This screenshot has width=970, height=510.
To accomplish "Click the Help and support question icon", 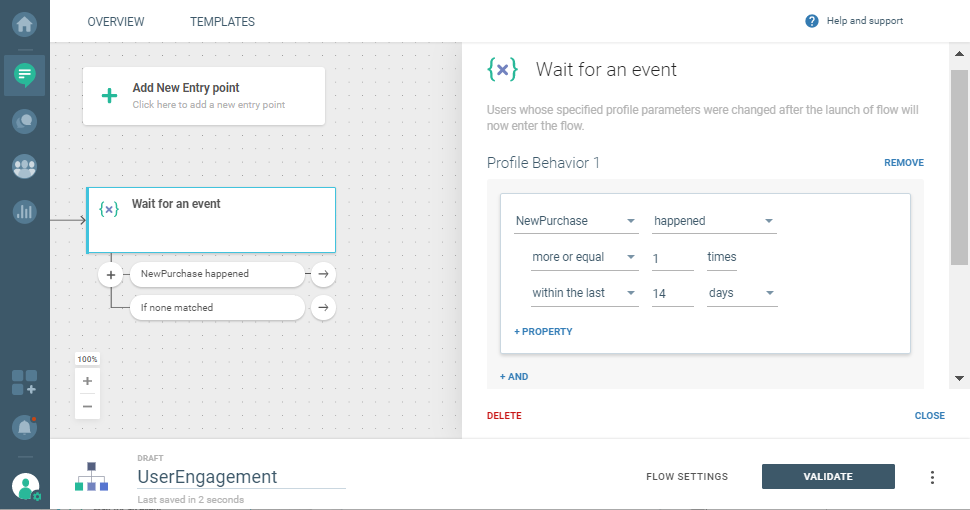I will (x=812, y=21).
